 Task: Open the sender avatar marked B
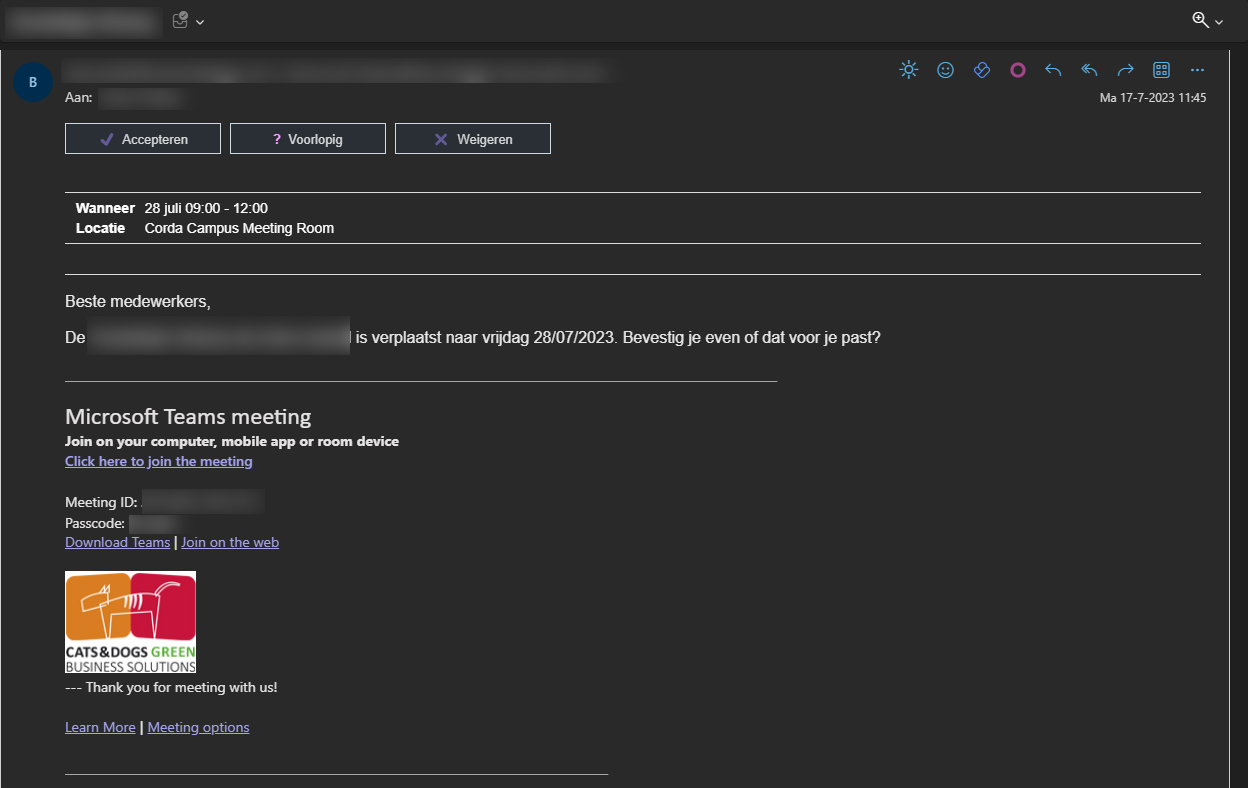pos(32,81)
